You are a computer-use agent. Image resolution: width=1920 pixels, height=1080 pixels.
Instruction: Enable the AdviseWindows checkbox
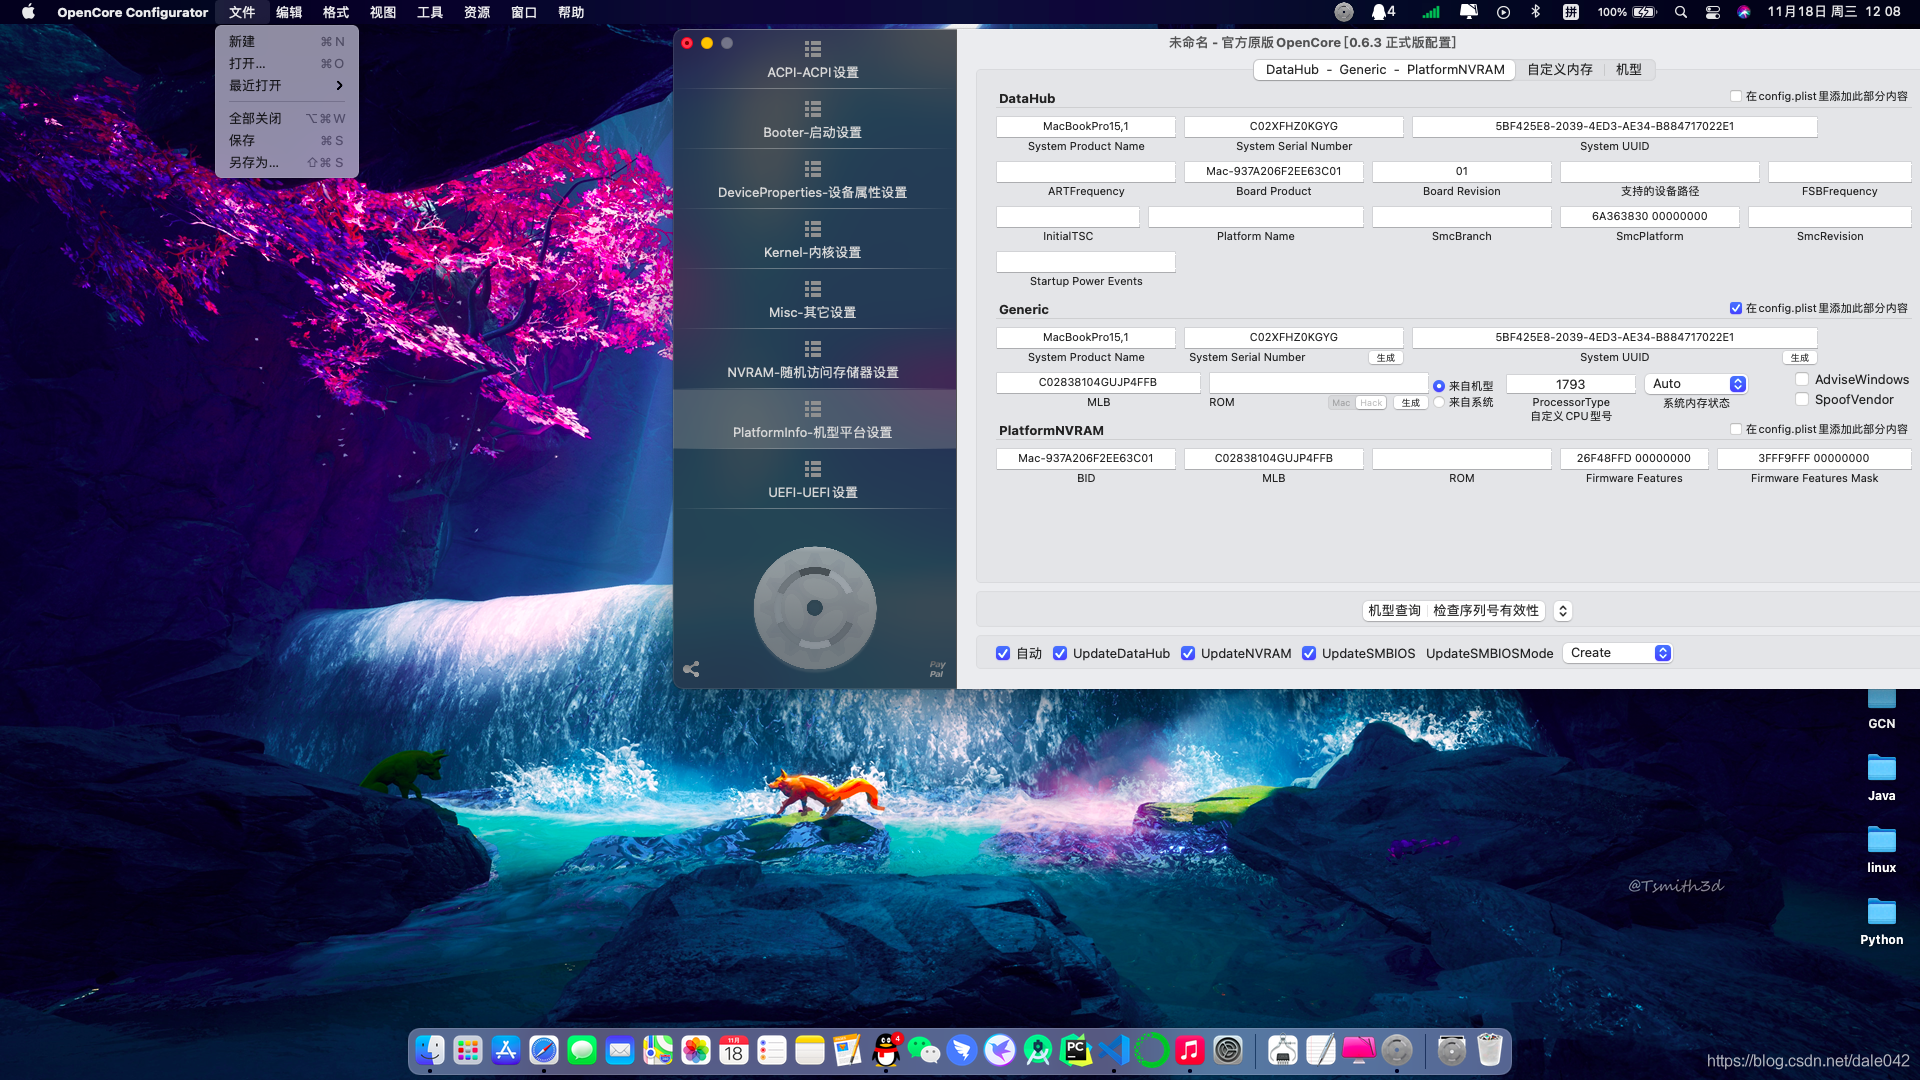click(x=1802, y=380)
